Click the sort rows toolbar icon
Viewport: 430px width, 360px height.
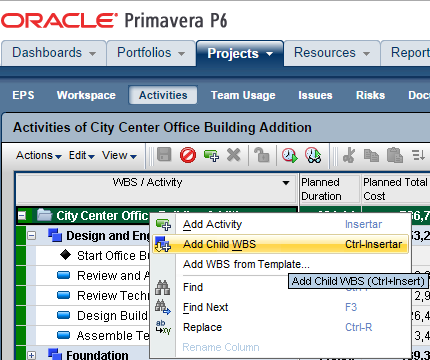pos(418,155)
